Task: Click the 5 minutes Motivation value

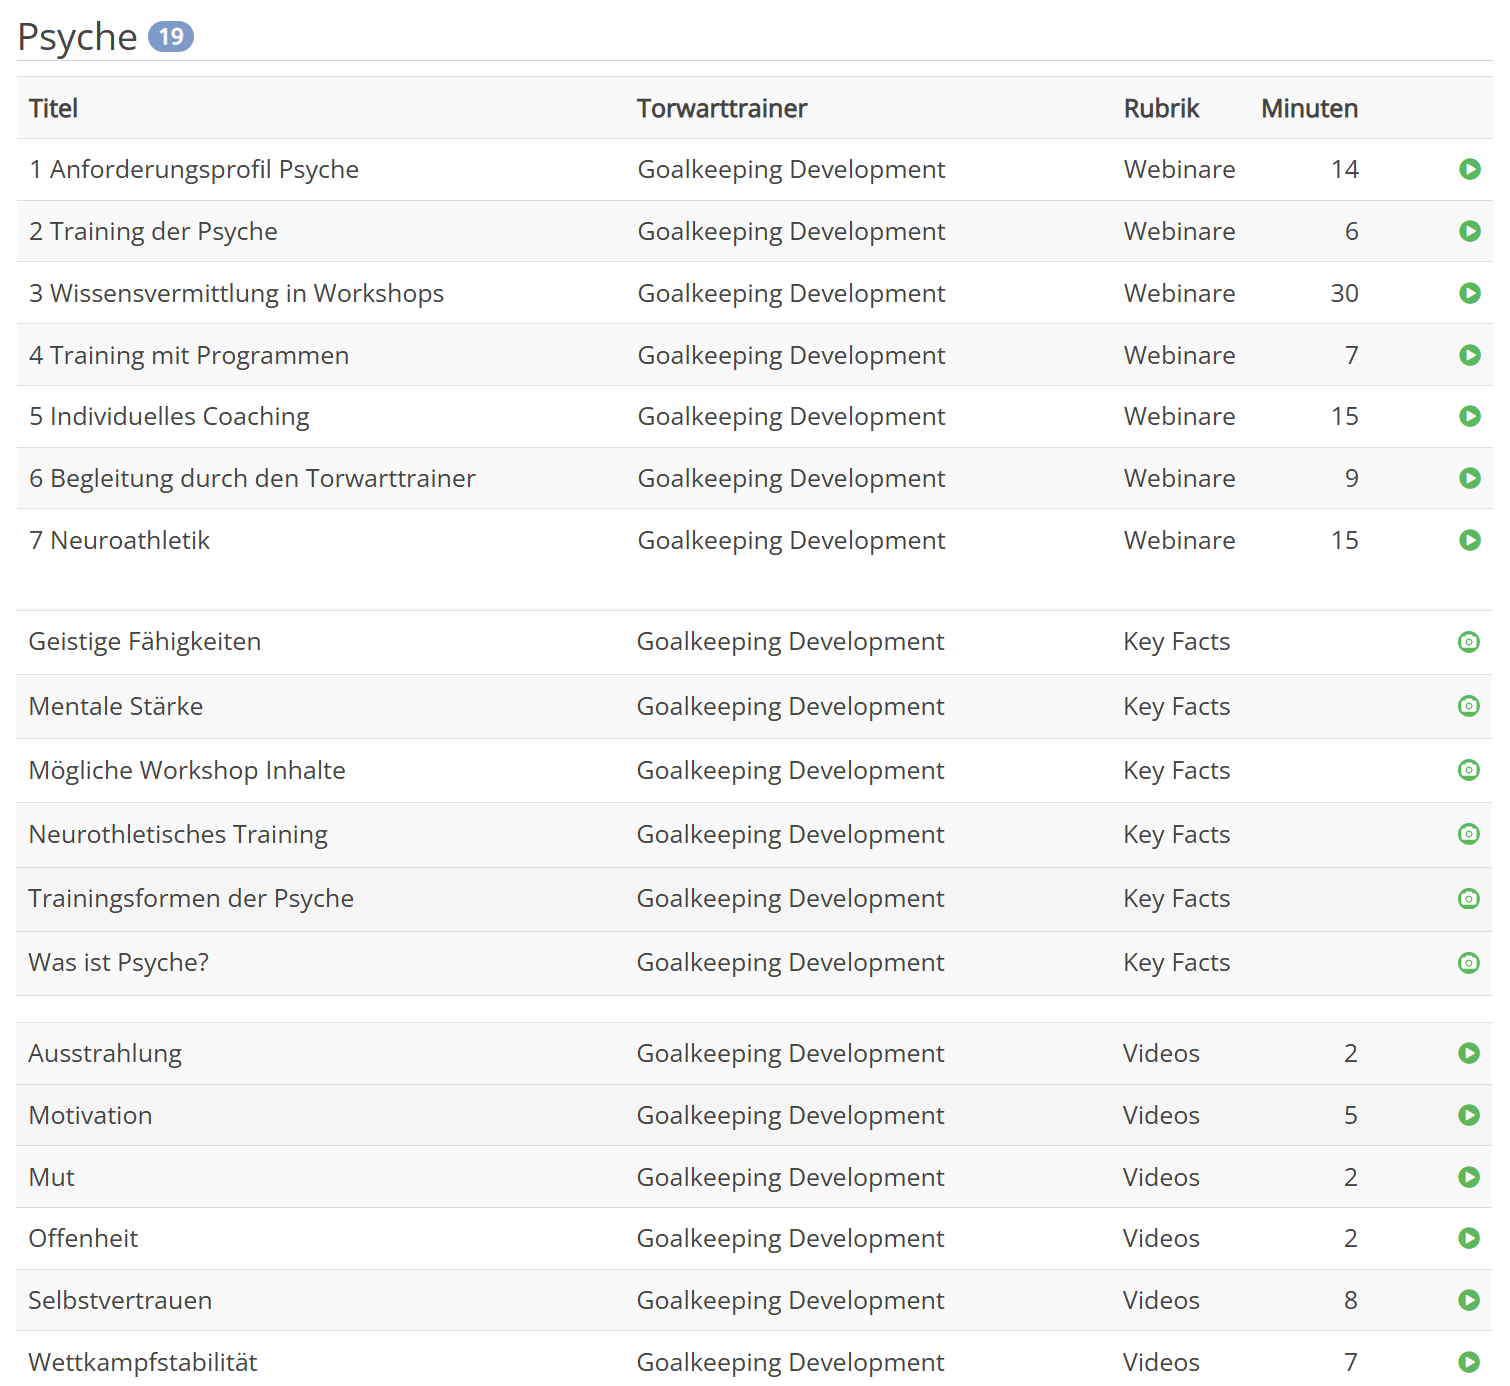Action: click(x=1350, y=1115)
